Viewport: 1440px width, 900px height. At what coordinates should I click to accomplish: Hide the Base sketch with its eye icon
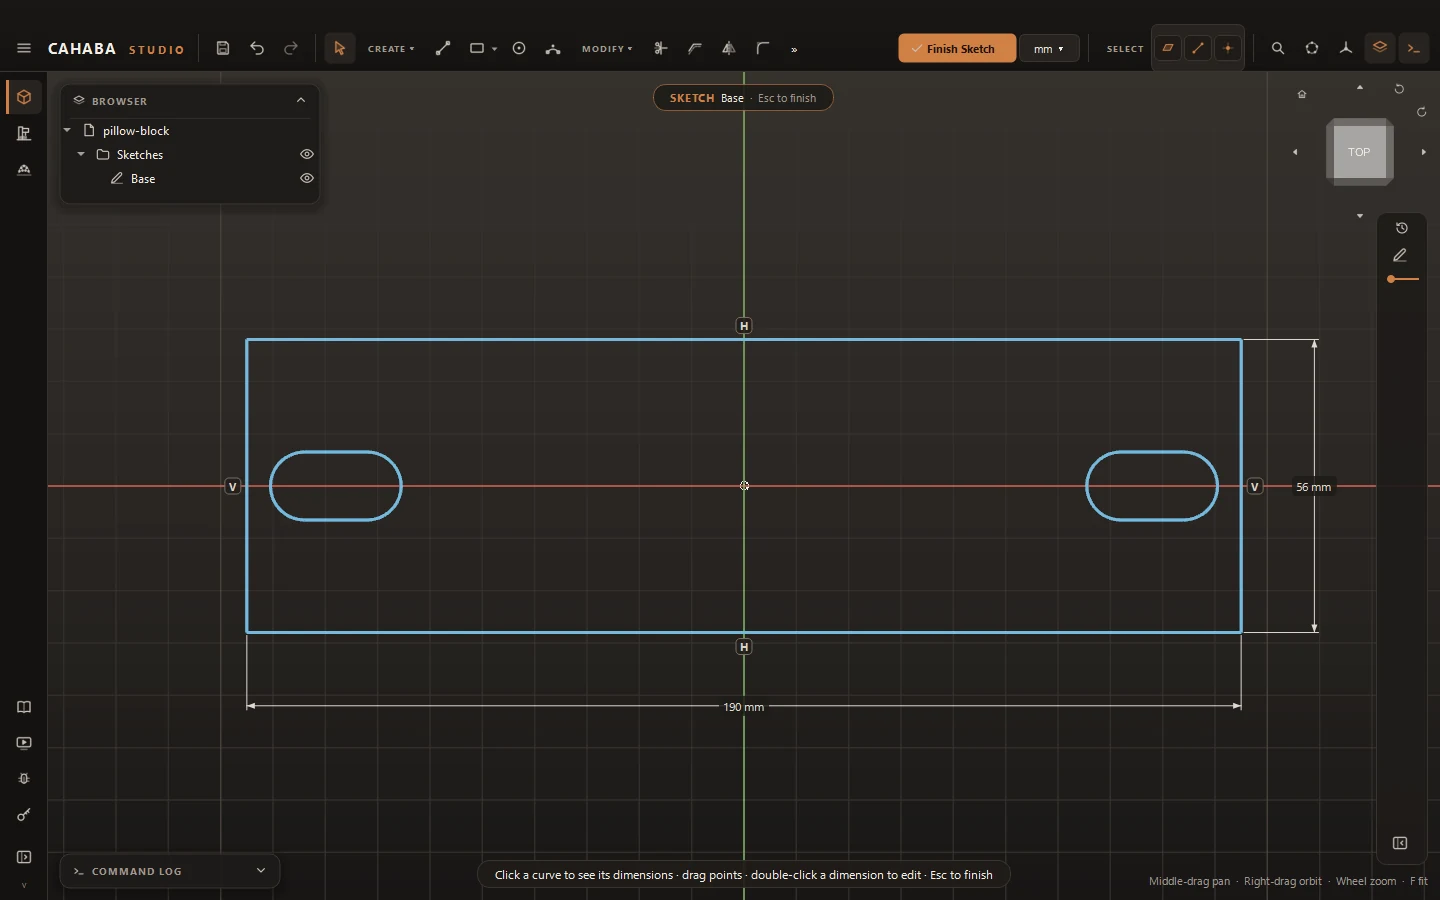click(307, 179)
